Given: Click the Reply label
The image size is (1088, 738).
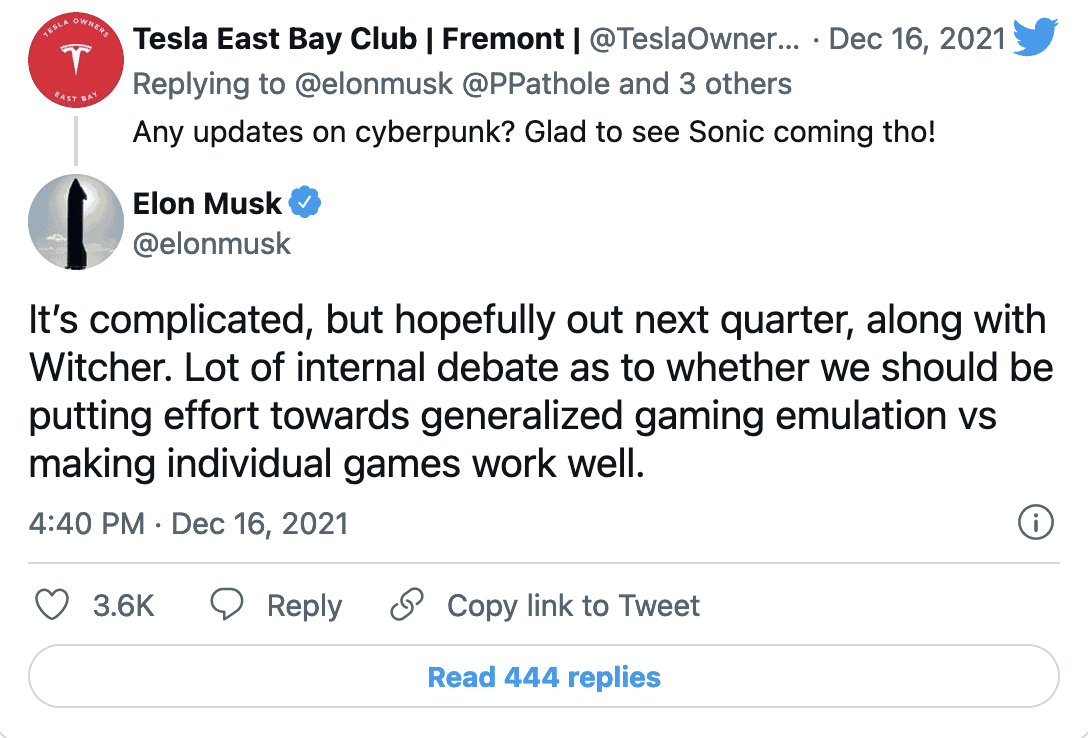Looking at the screenshot, I should click(304, 605).
